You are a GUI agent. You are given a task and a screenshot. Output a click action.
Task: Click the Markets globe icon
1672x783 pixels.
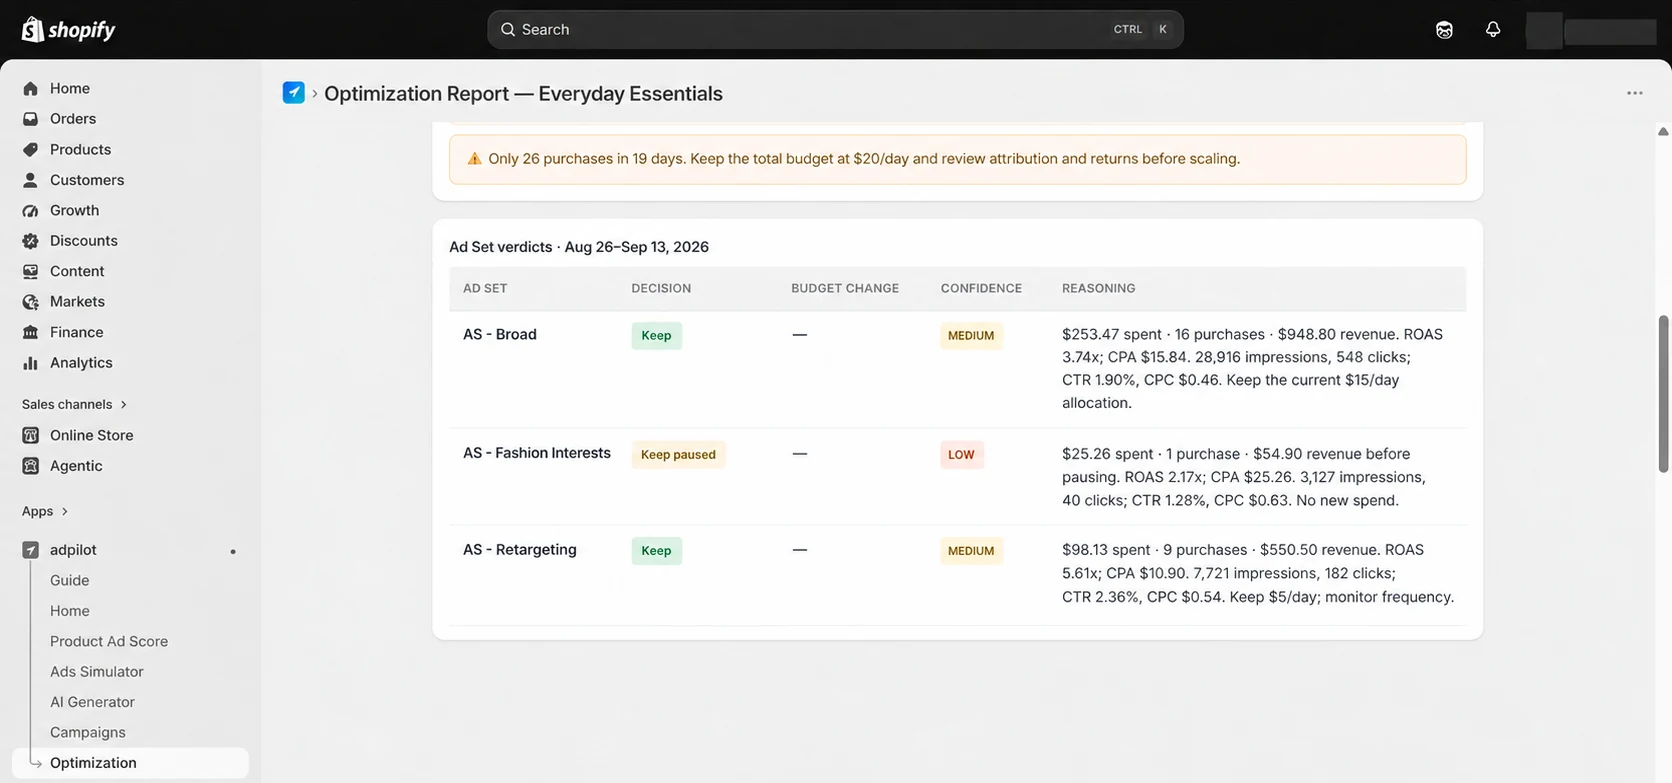tap(30, 302)
